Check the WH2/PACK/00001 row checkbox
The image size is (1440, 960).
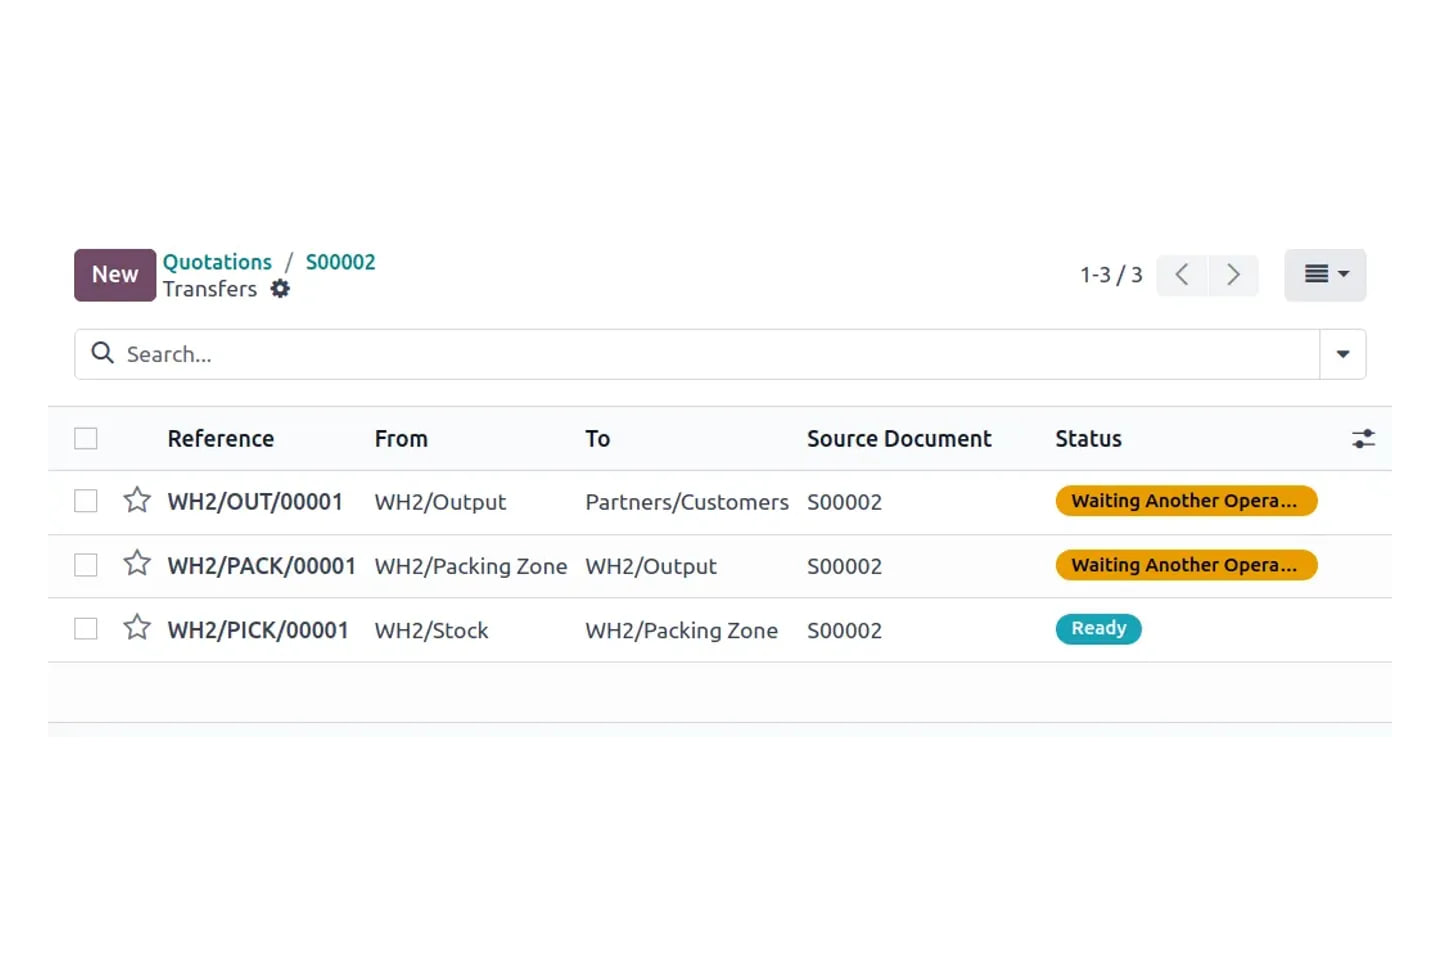click(86, 565)
